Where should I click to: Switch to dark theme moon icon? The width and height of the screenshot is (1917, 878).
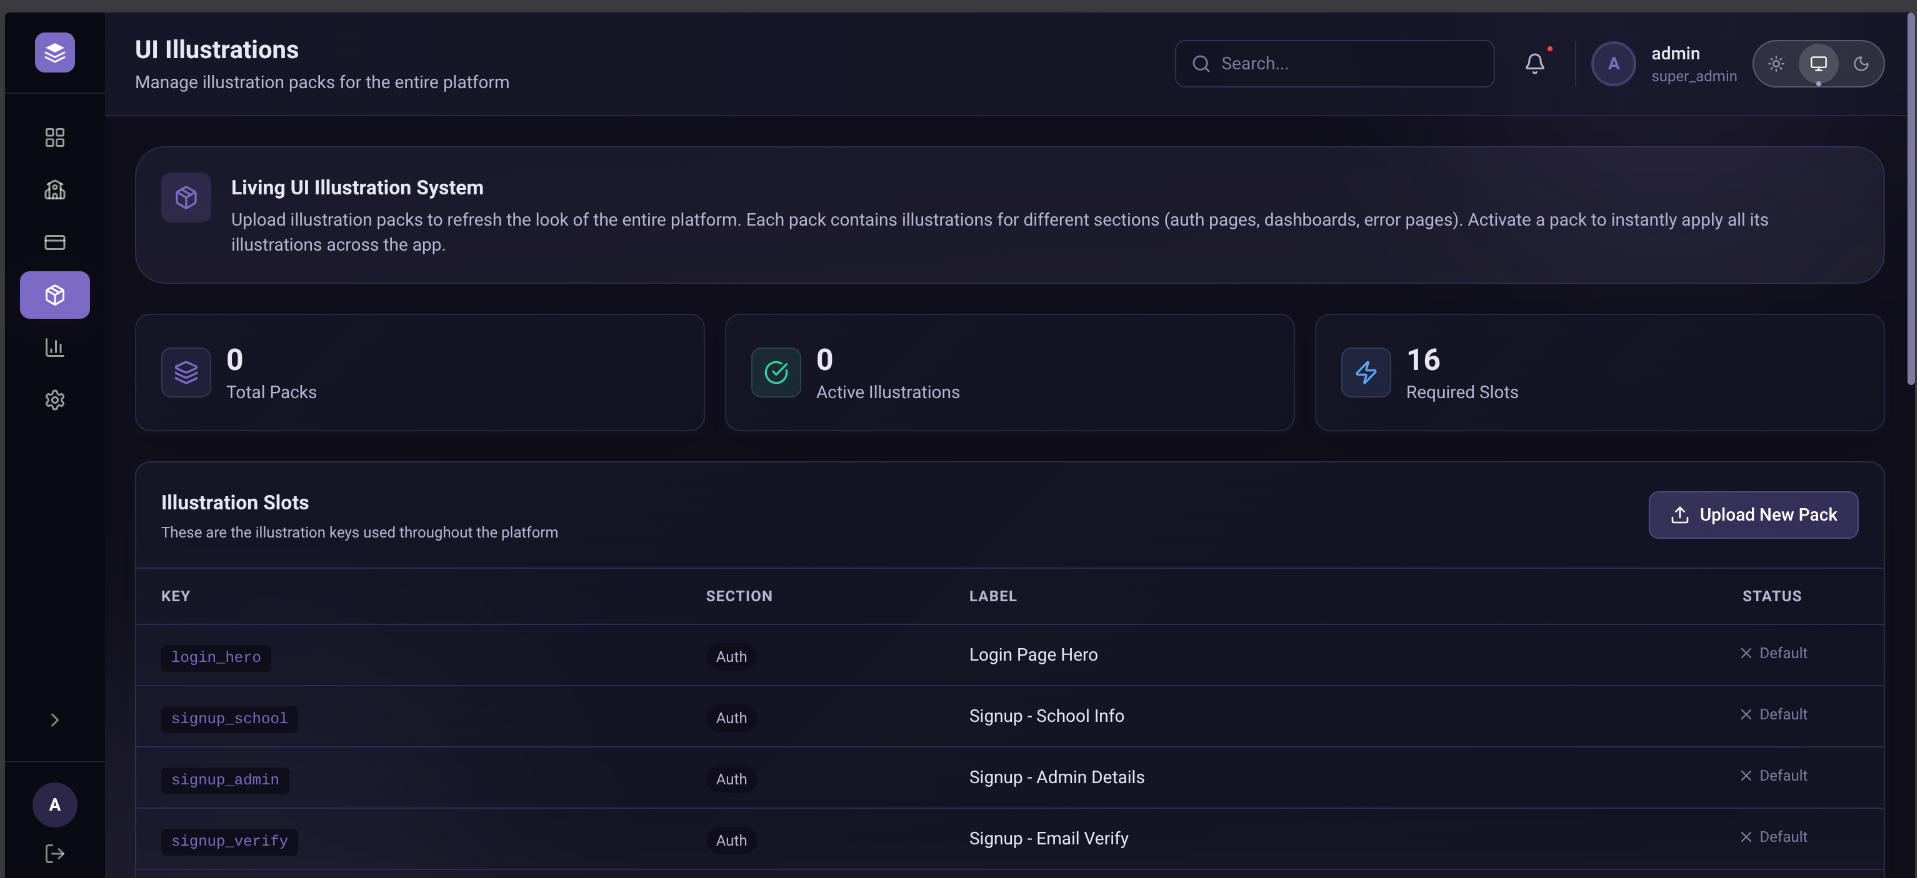[x=1861, y=64]
